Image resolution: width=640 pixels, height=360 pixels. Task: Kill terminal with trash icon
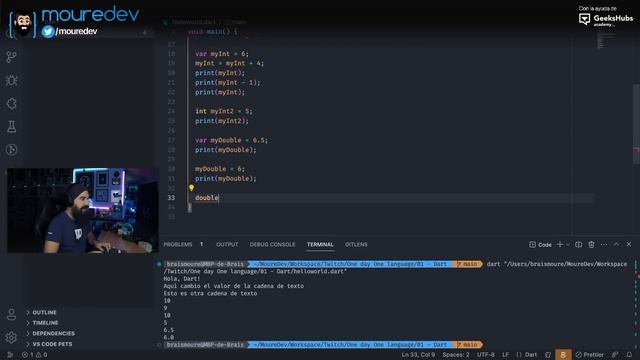(591, 244)
